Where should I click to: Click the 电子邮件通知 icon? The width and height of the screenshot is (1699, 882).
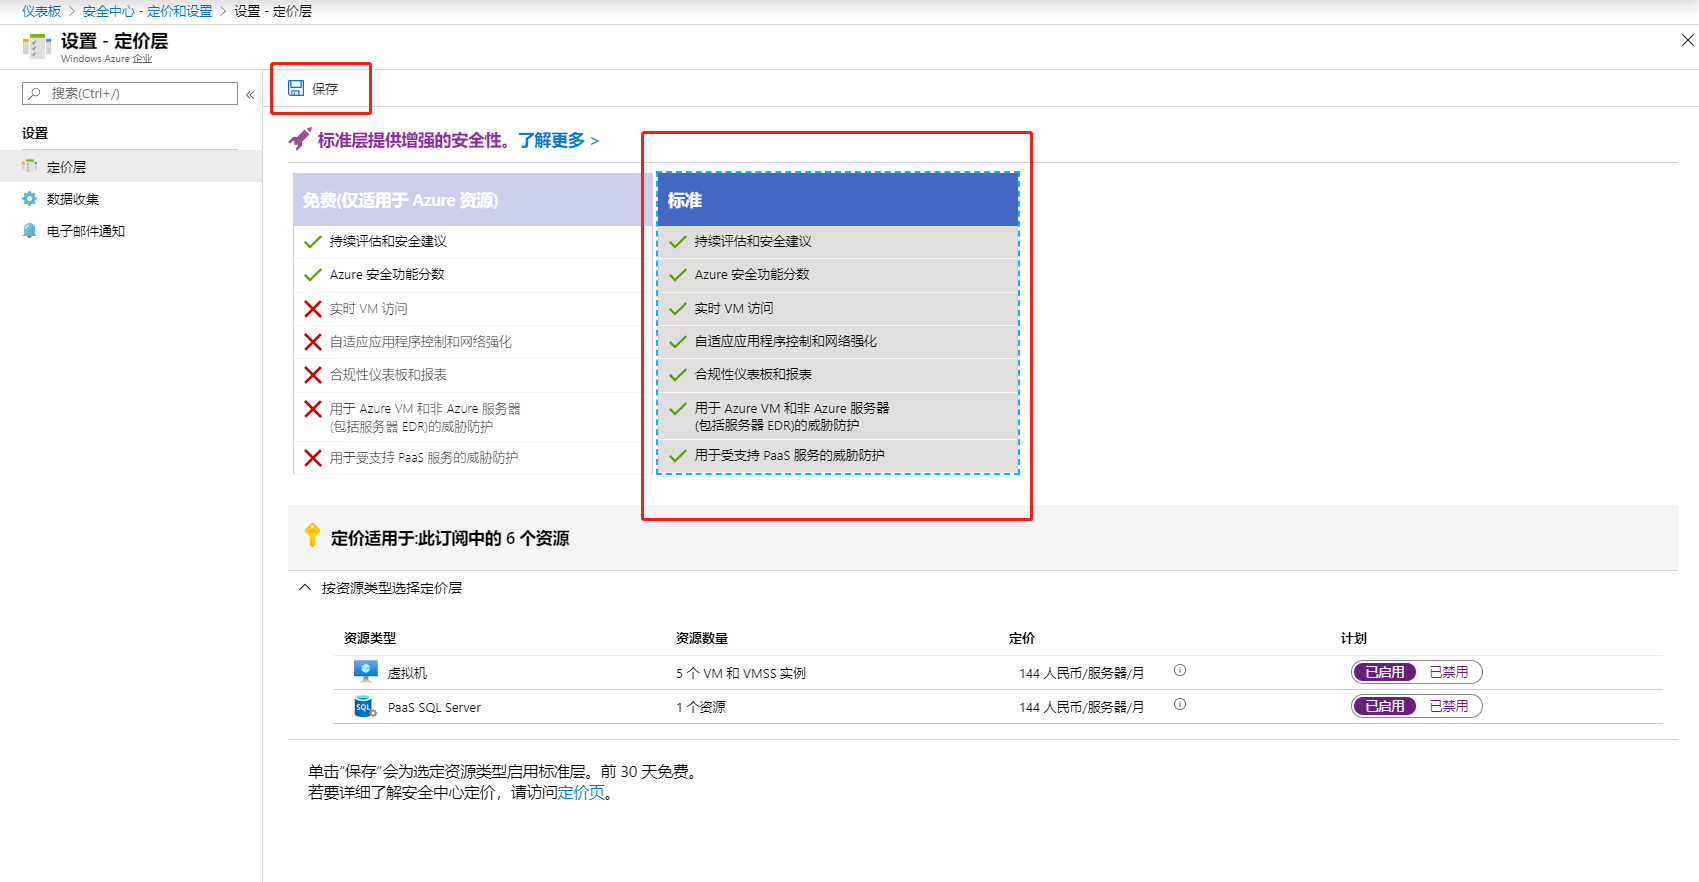pos(30,230)
